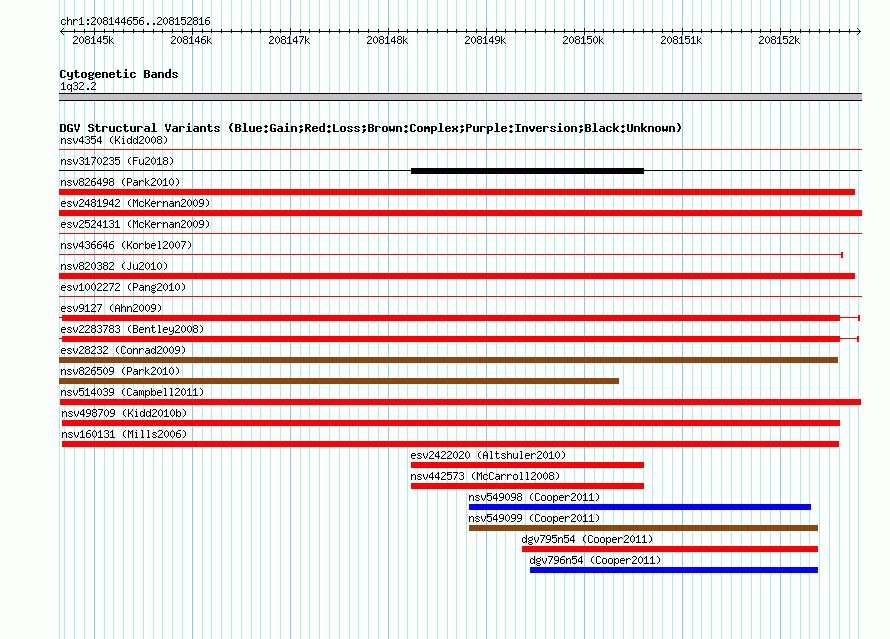Viewport: 890px width, 639px height.
Task: Open the nsv442573 (McCarroll2008) label
Action: (x=485, y=476)
